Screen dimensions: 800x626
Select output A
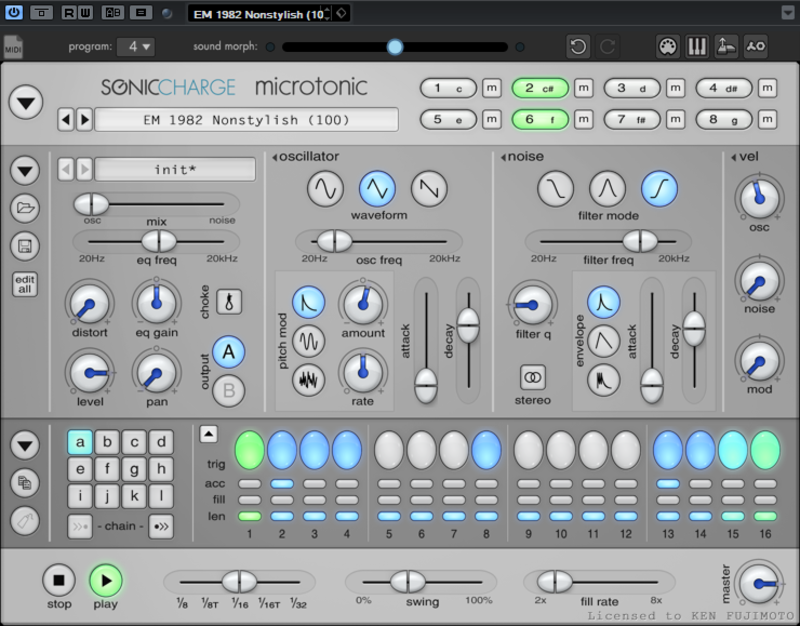point(229,352)
